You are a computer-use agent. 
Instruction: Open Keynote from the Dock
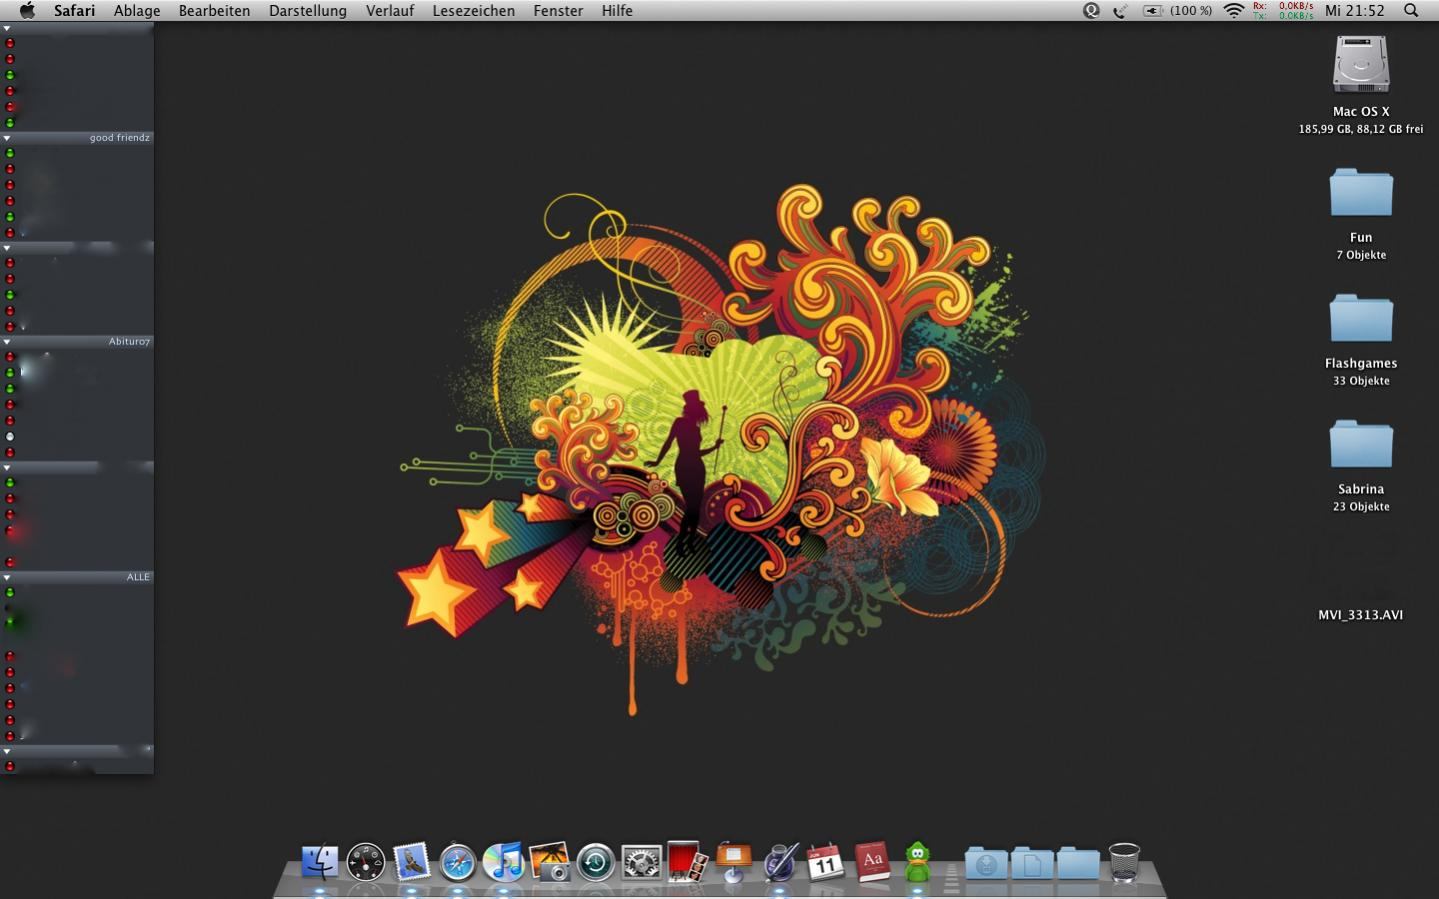tap(733, 861)
